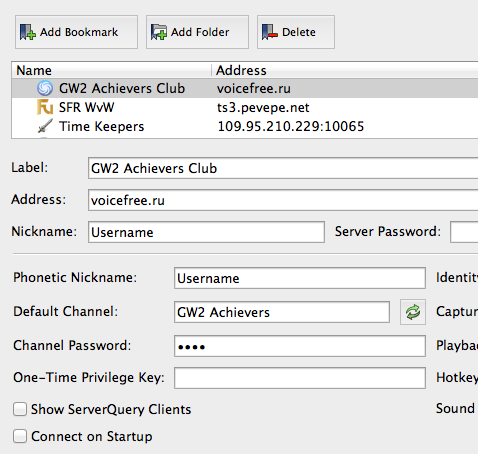The image size is (478, 454).
Task: Click the Add Folder button
Action: (x=197, y=32)
